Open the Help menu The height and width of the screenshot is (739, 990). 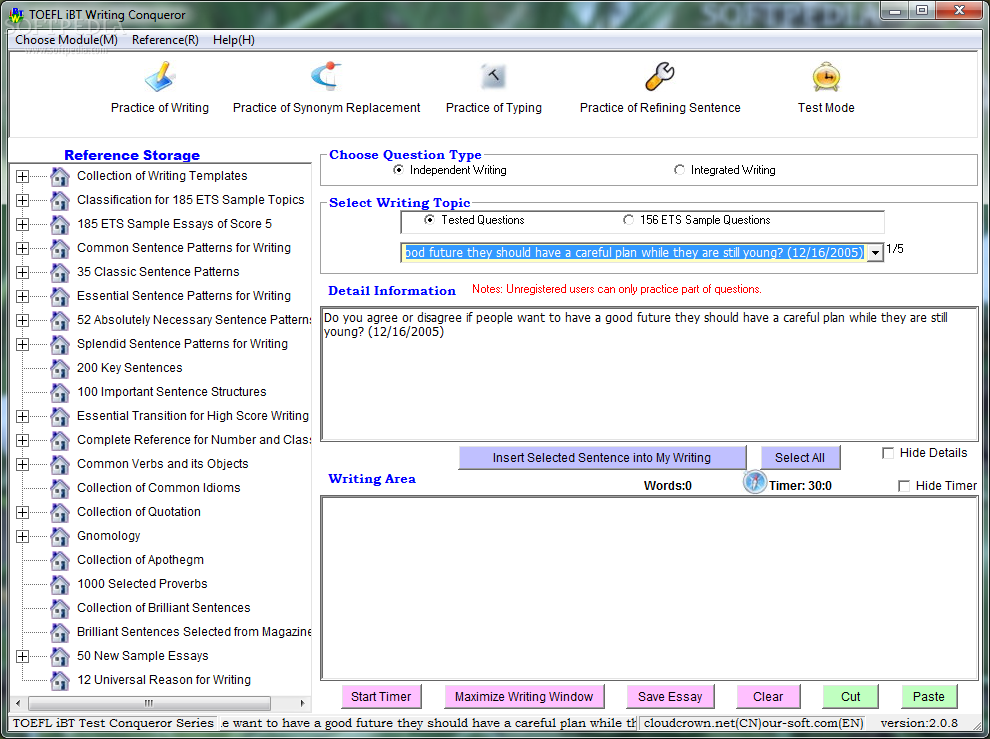(x=234, y=40)
